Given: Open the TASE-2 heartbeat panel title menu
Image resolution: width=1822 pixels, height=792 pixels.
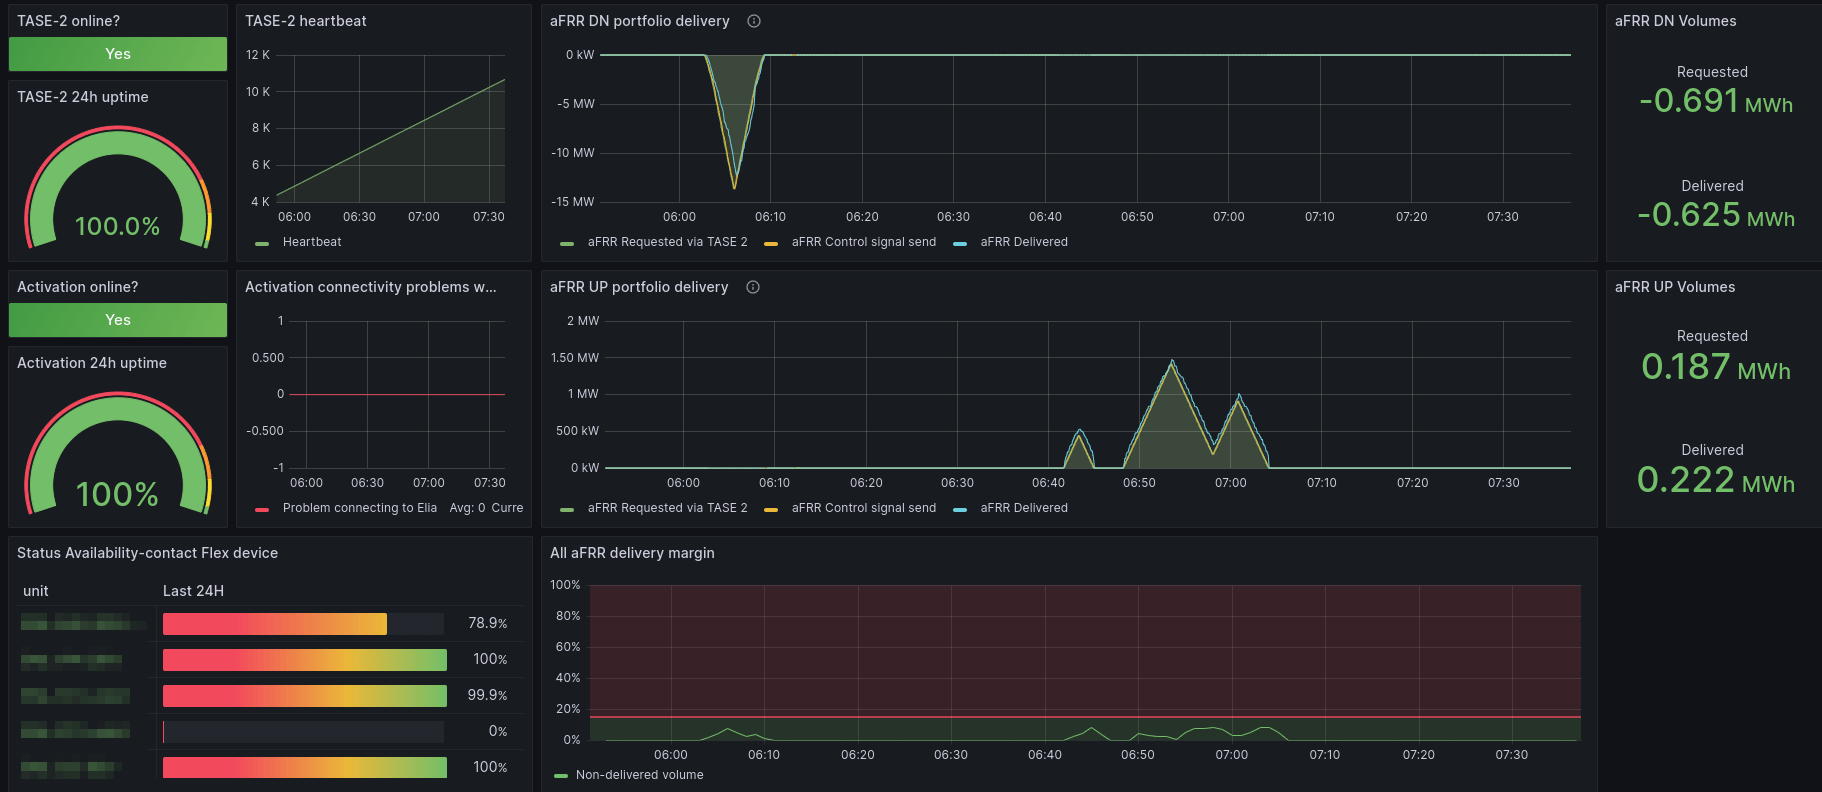Looking at the screenshot, I should pos(306,21).
